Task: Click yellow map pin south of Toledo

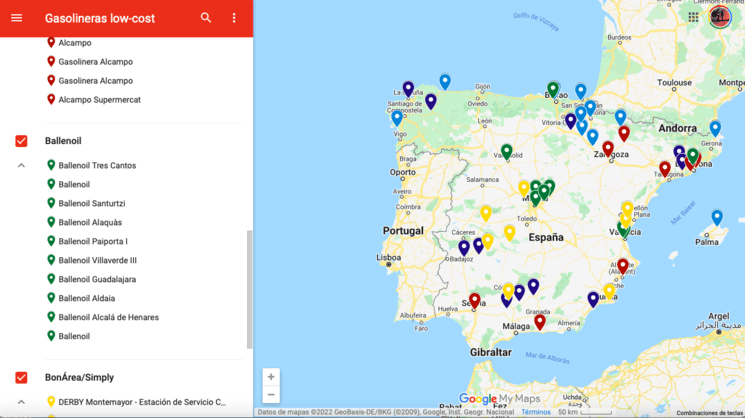Action: tap(509, 233)
